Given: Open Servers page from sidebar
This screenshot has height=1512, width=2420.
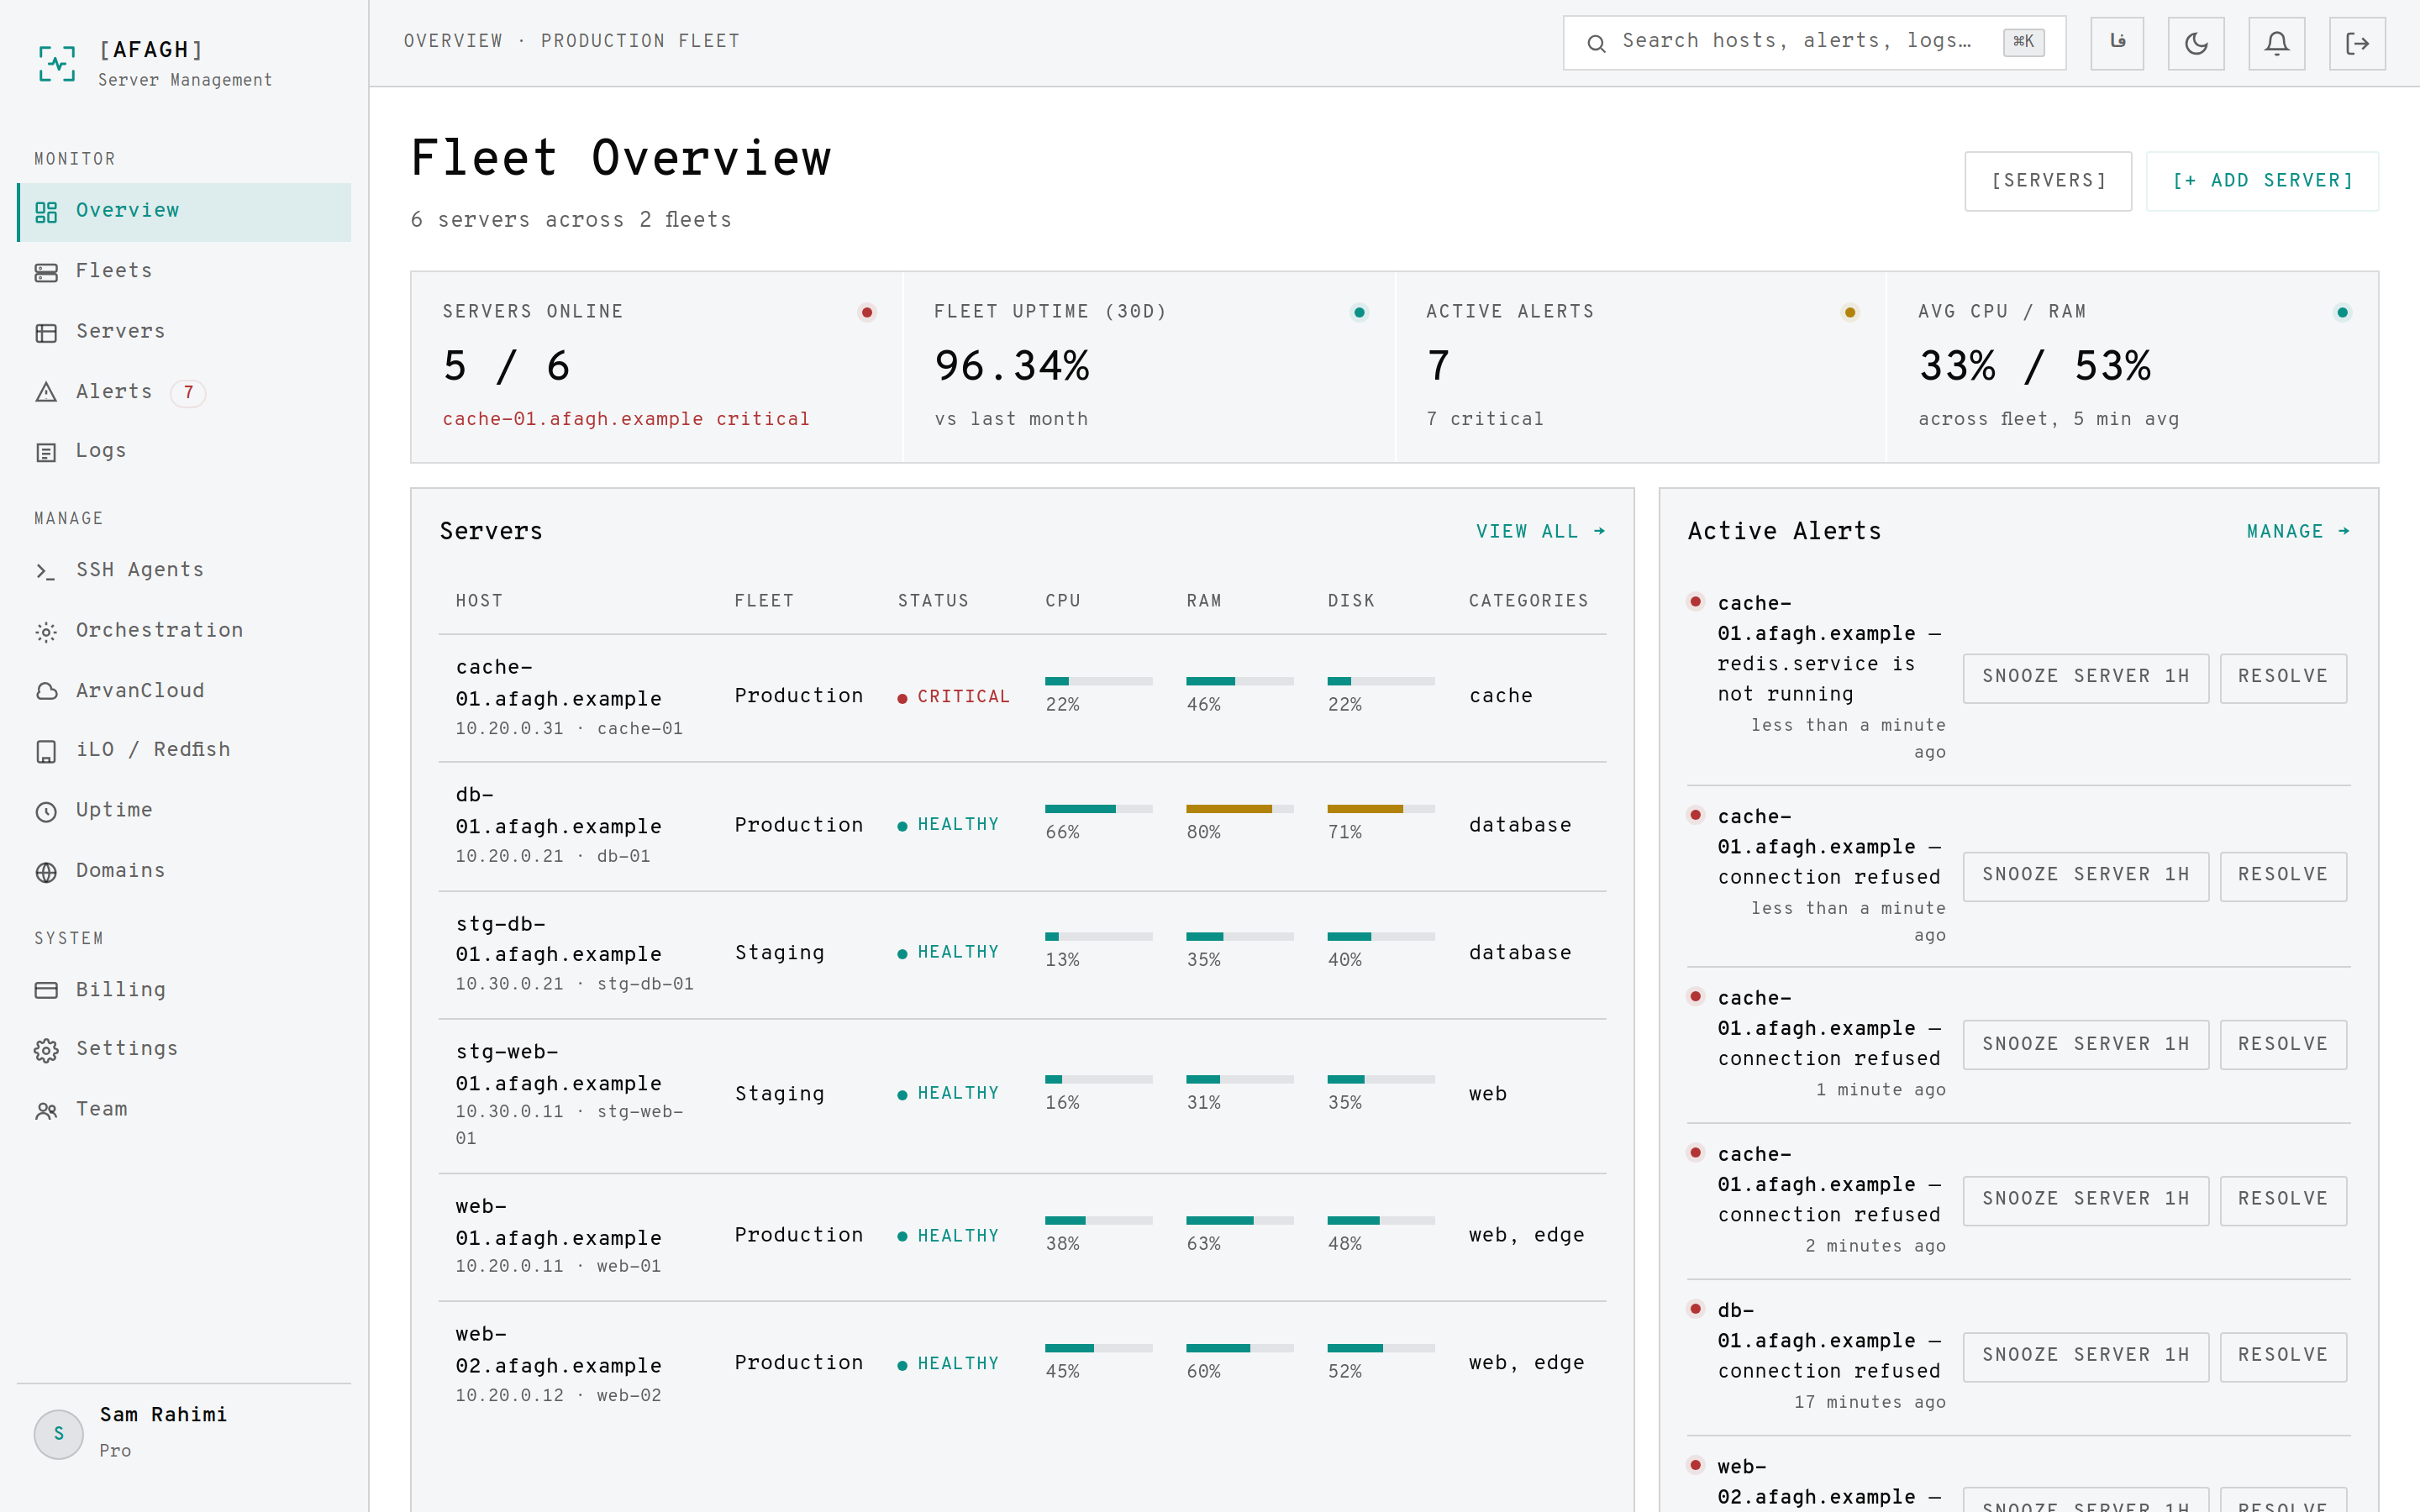Looking at the screenshot, I should point(184,331).
